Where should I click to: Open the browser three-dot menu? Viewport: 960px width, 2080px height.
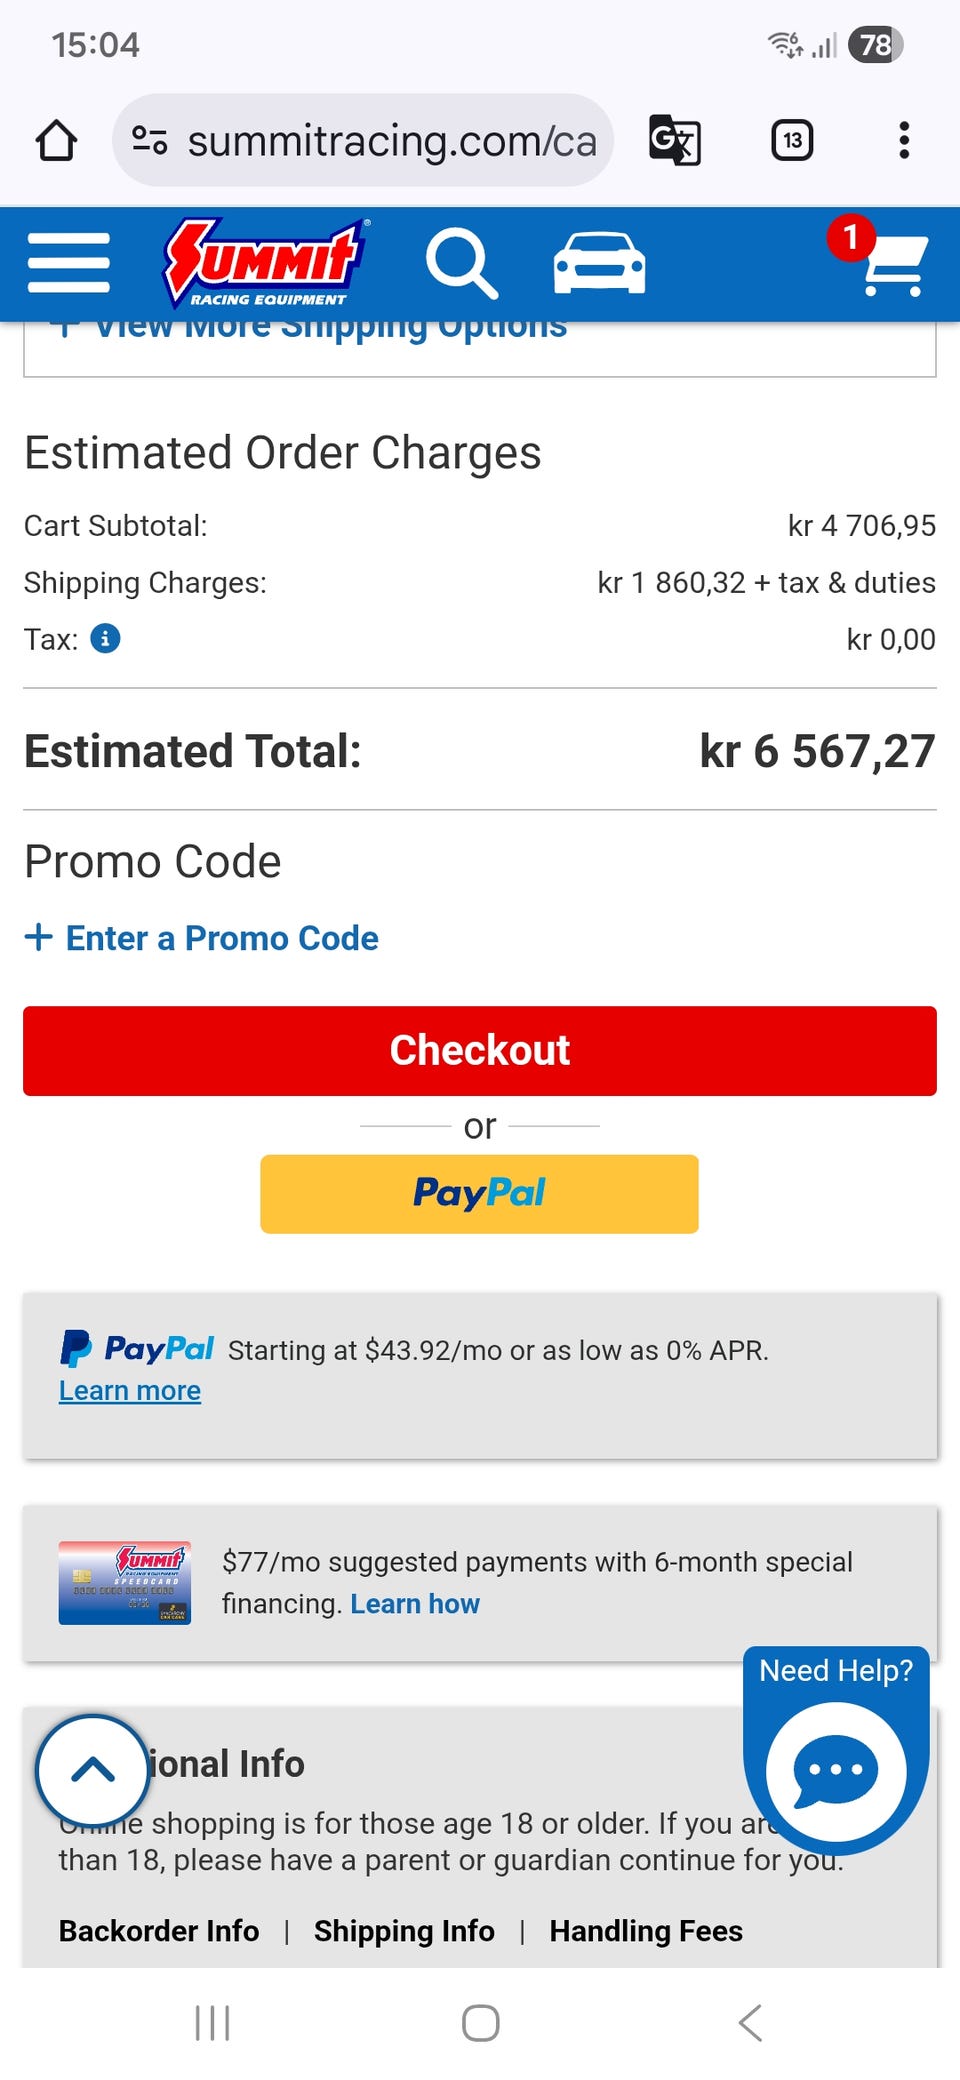(904, 140)
